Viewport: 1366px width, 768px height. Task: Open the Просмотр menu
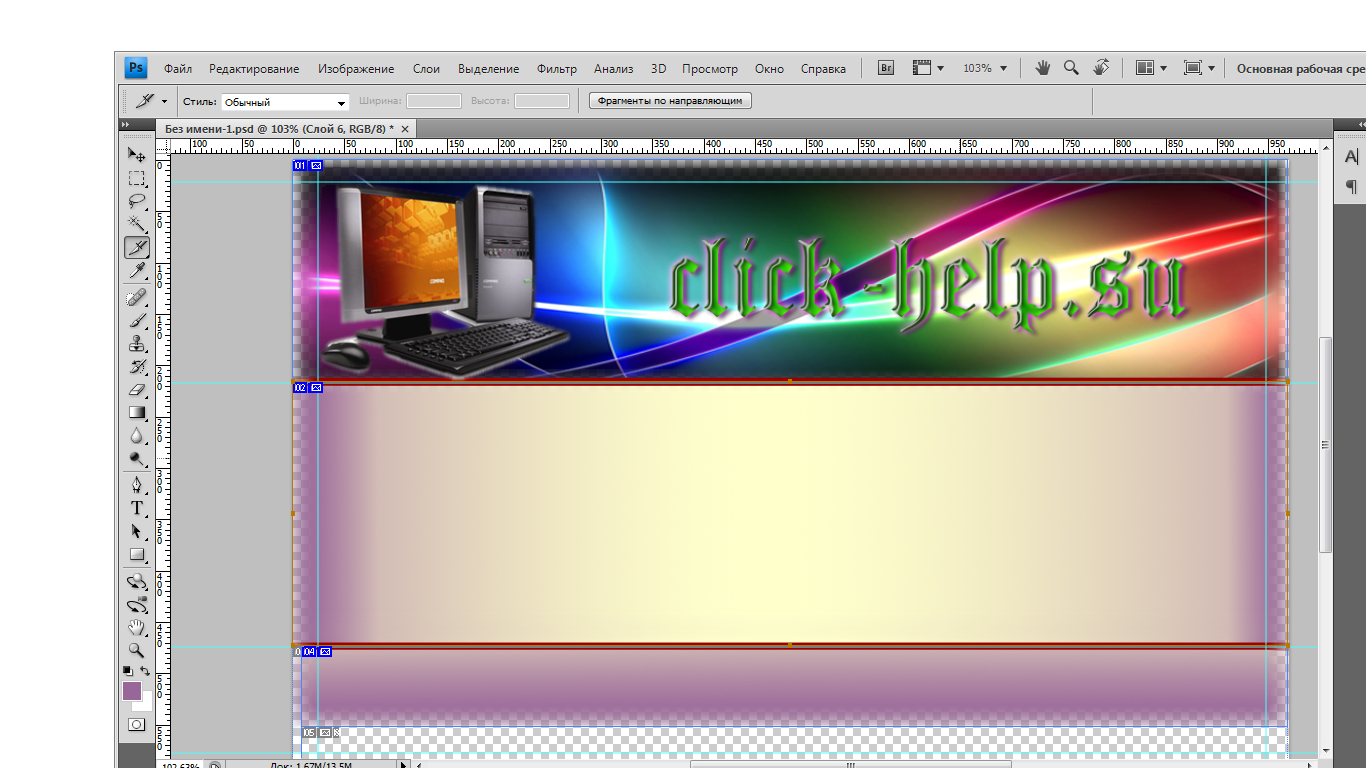coord(710,69)
